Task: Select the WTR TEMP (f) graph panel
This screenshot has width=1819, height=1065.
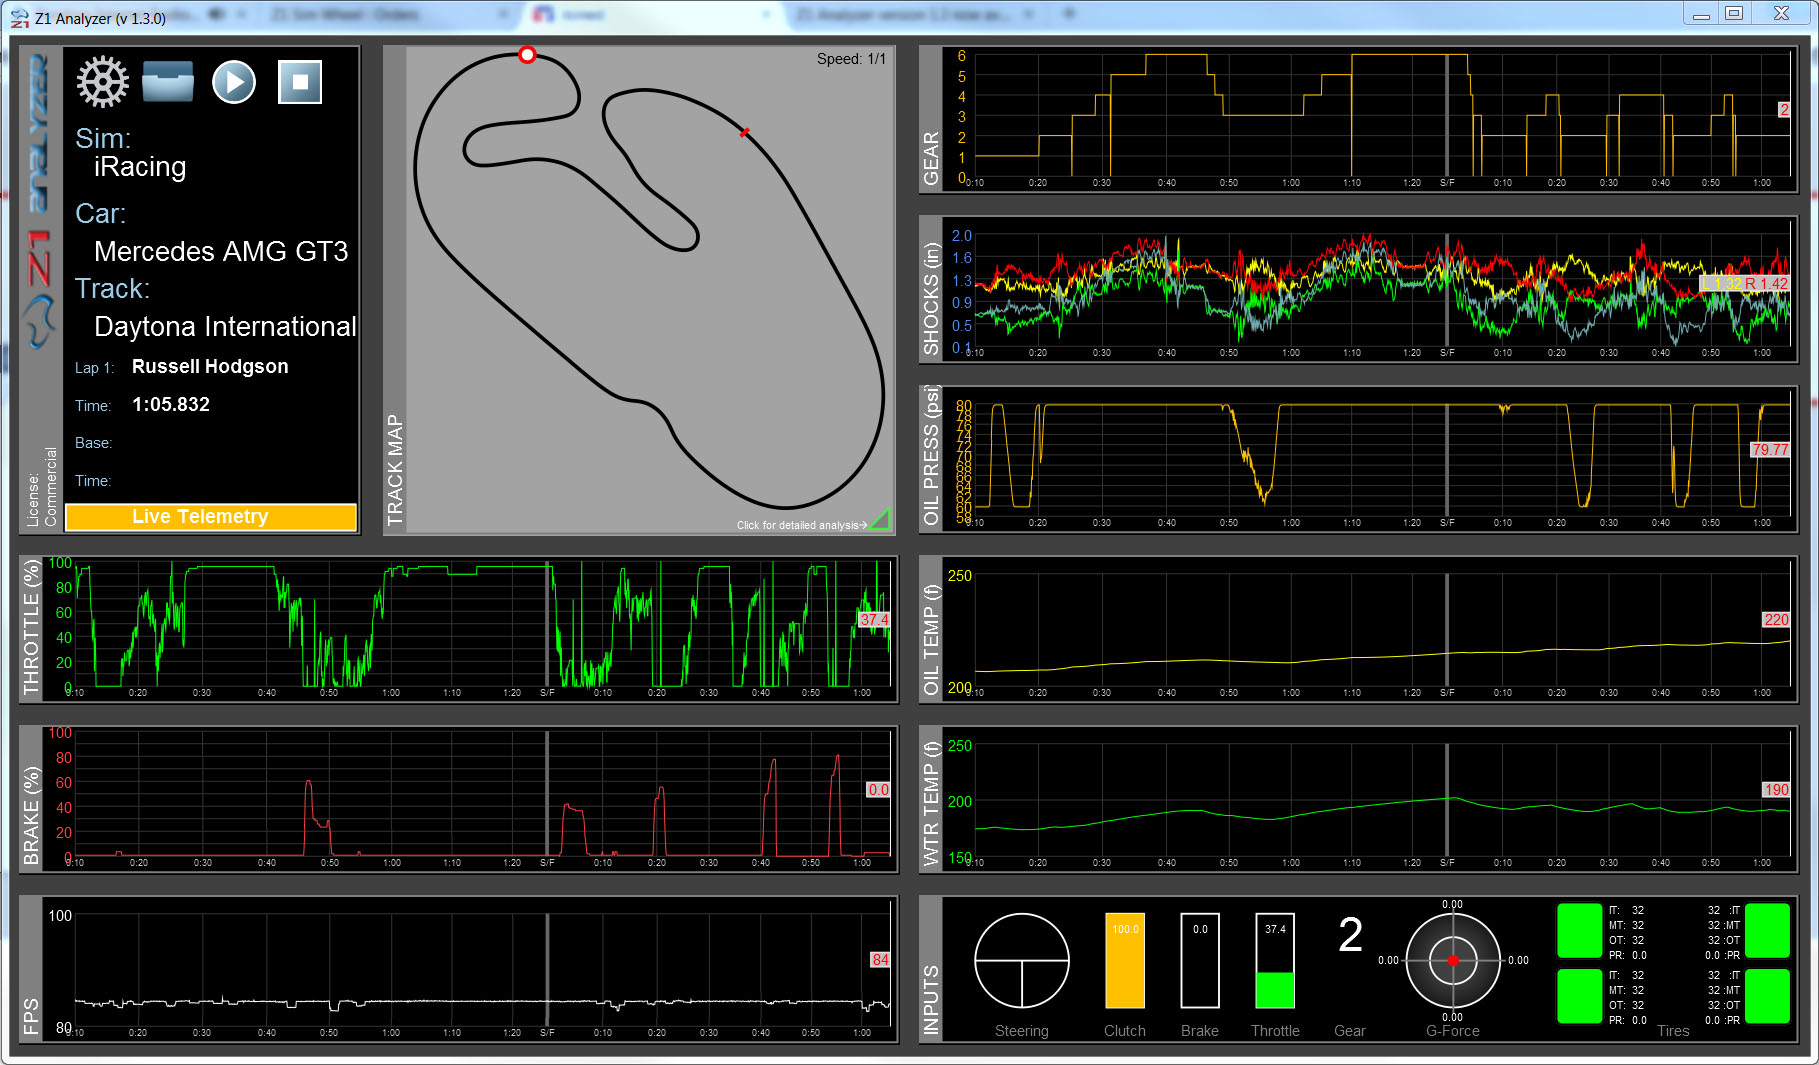Action: pyautogui.click(x=1358, y=800)
